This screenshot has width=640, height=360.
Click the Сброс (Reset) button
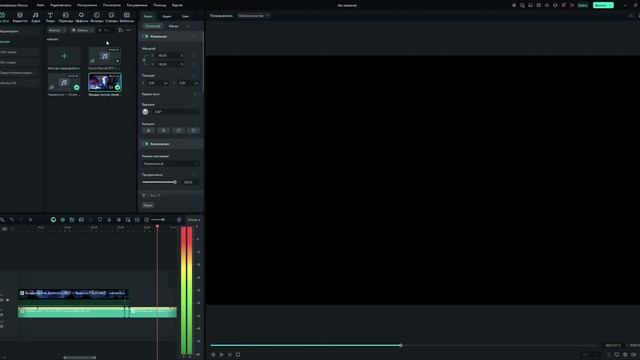click(148, 205)
